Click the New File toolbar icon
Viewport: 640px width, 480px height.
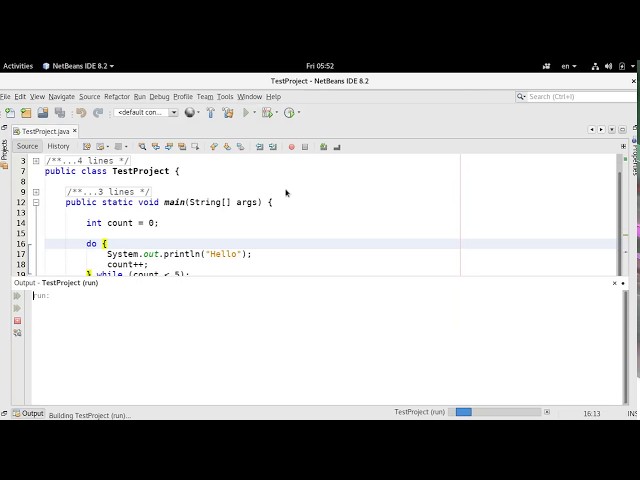tap(10, 113)
